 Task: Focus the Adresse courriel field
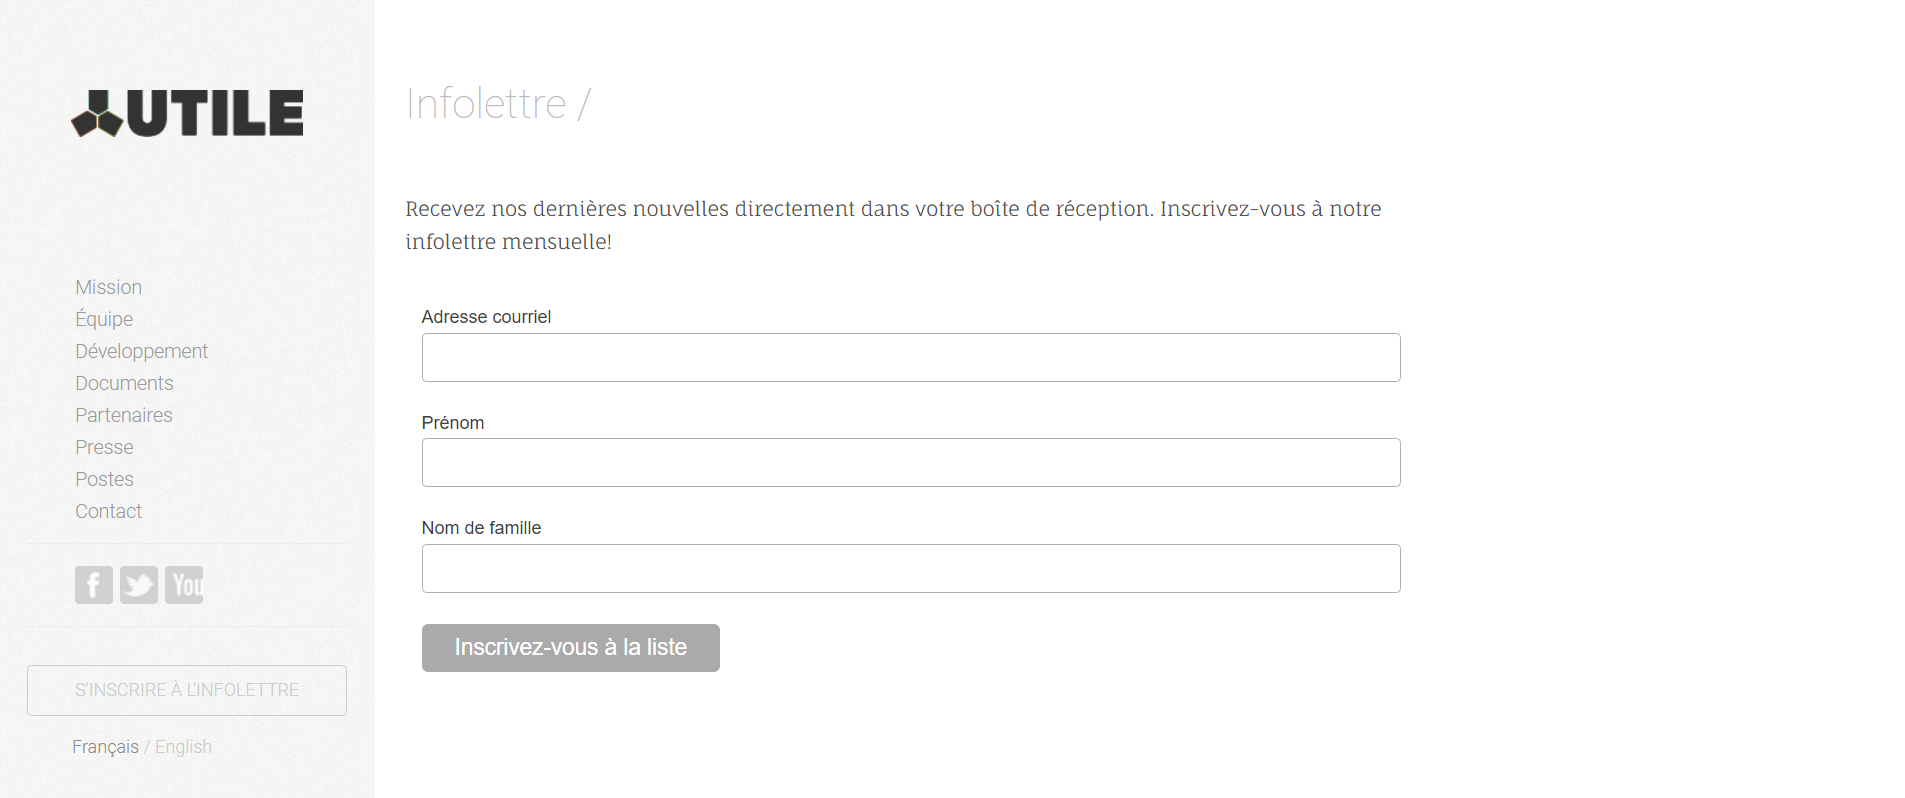coord(910,357)
